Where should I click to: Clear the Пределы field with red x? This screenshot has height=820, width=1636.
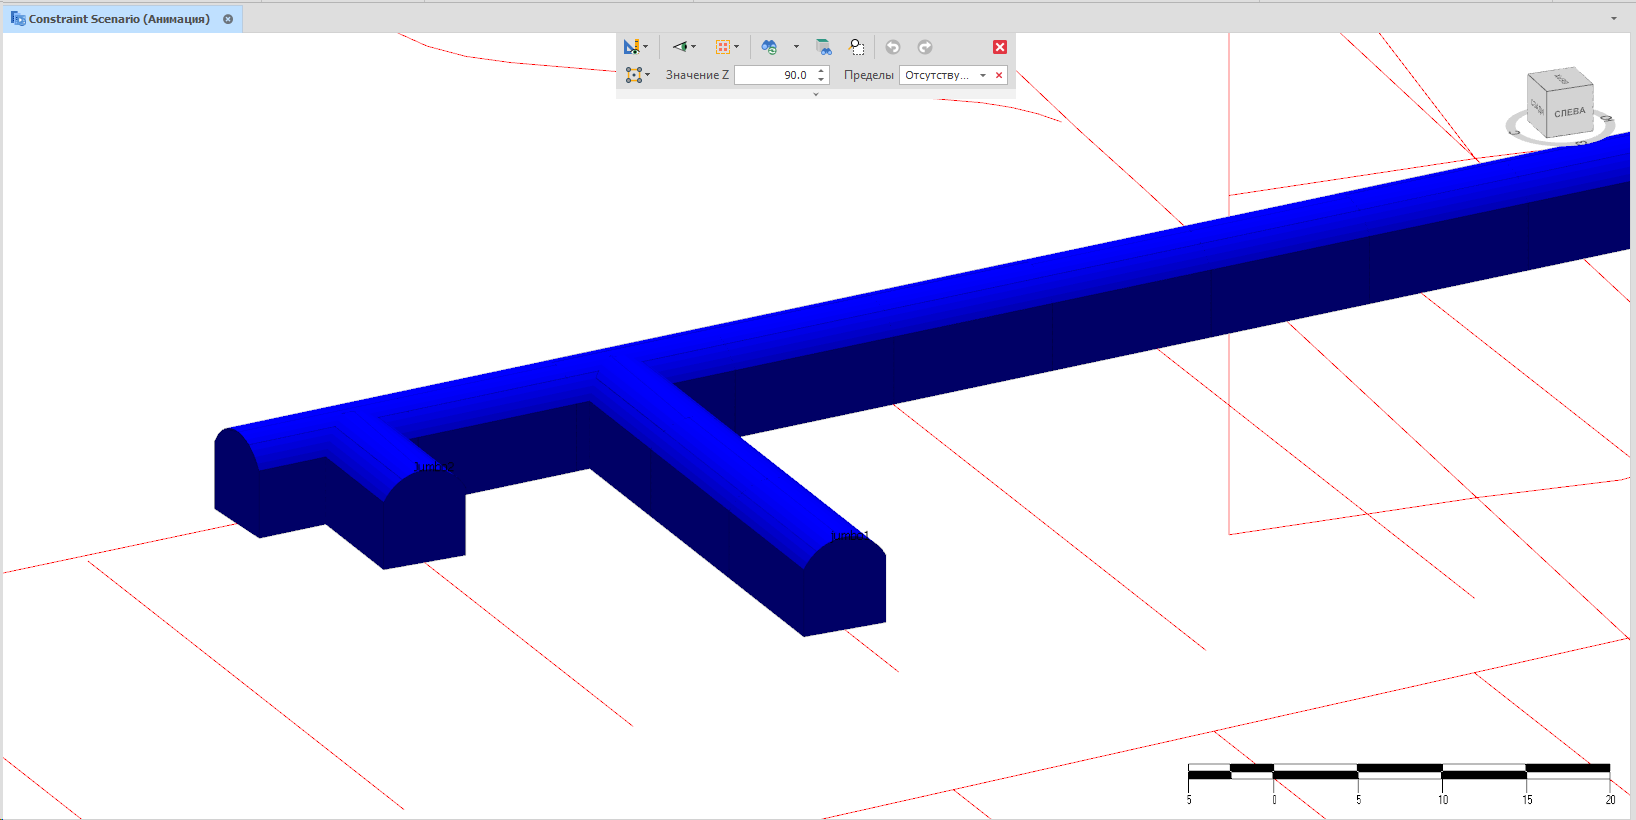pyautogui.click(x=999, y=75)
